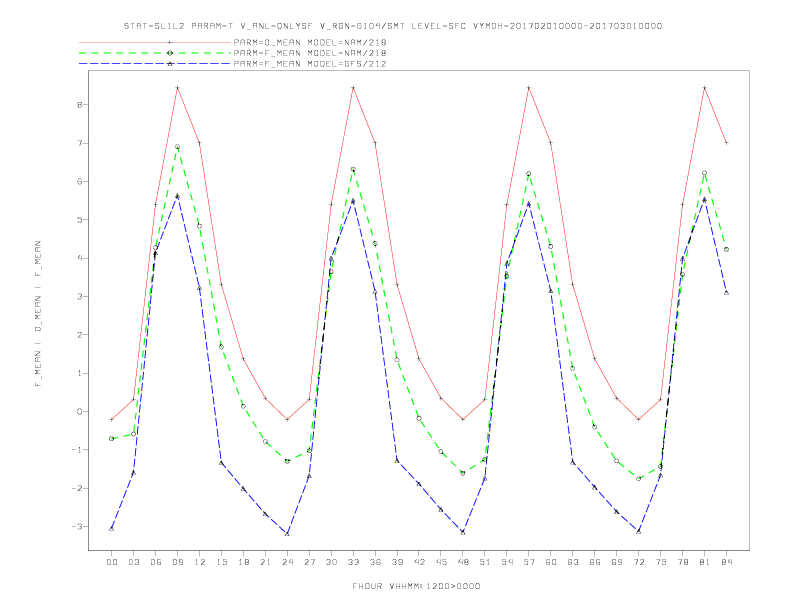
Task: Click y-axis tick label -2
Action: (x=77, y=488)
